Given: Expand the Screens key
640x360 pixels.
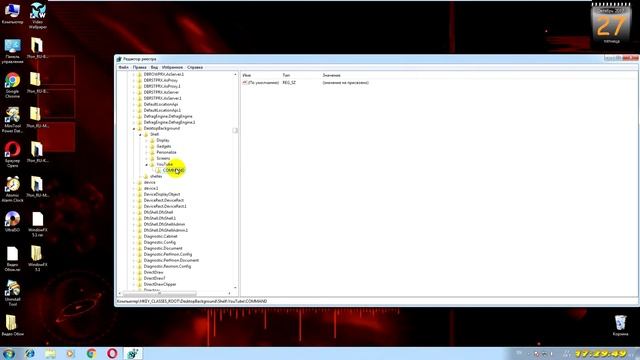Looking at the screenshot, I should [147, 158].
